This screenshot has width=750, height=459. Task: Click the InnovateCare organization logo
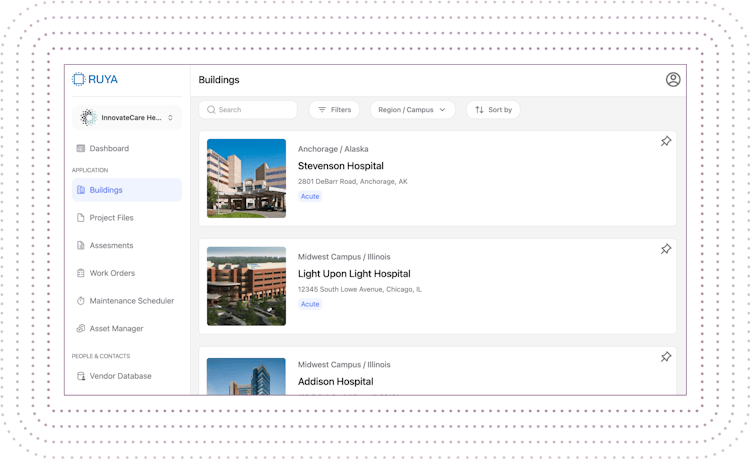click(88, 118)
